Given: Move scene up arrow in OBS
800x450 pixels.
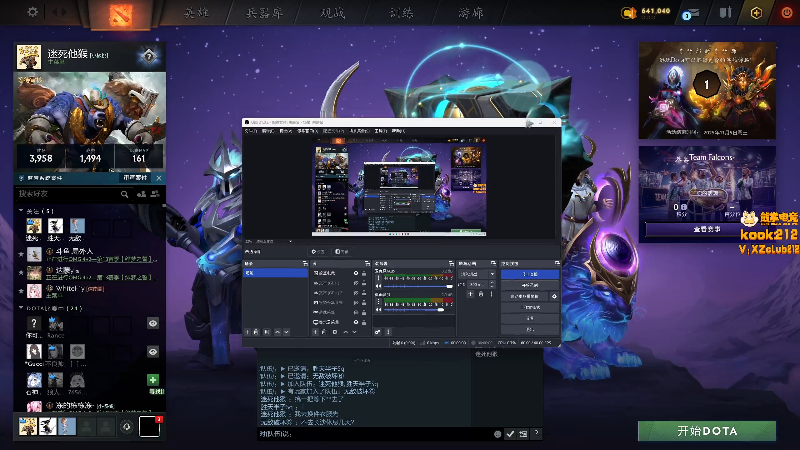Looking at the screenshot, I should (x=278, y=332).
